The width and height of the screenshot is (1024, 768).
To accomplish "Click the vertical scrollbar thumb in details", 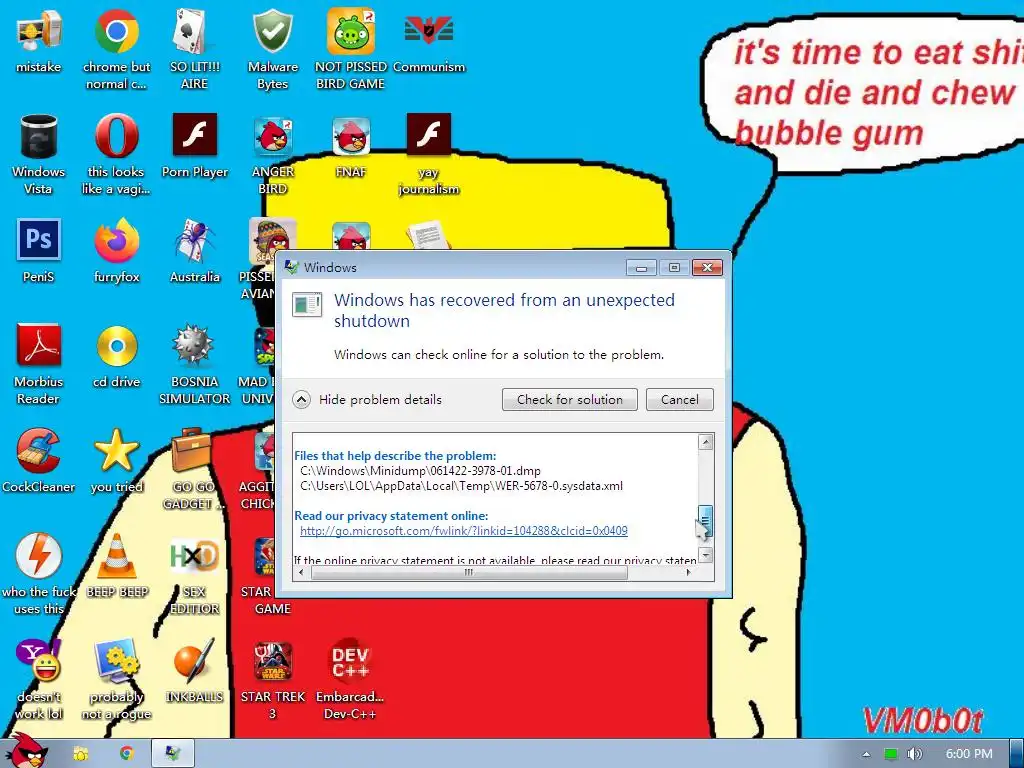I will click(x=705, y=520).
